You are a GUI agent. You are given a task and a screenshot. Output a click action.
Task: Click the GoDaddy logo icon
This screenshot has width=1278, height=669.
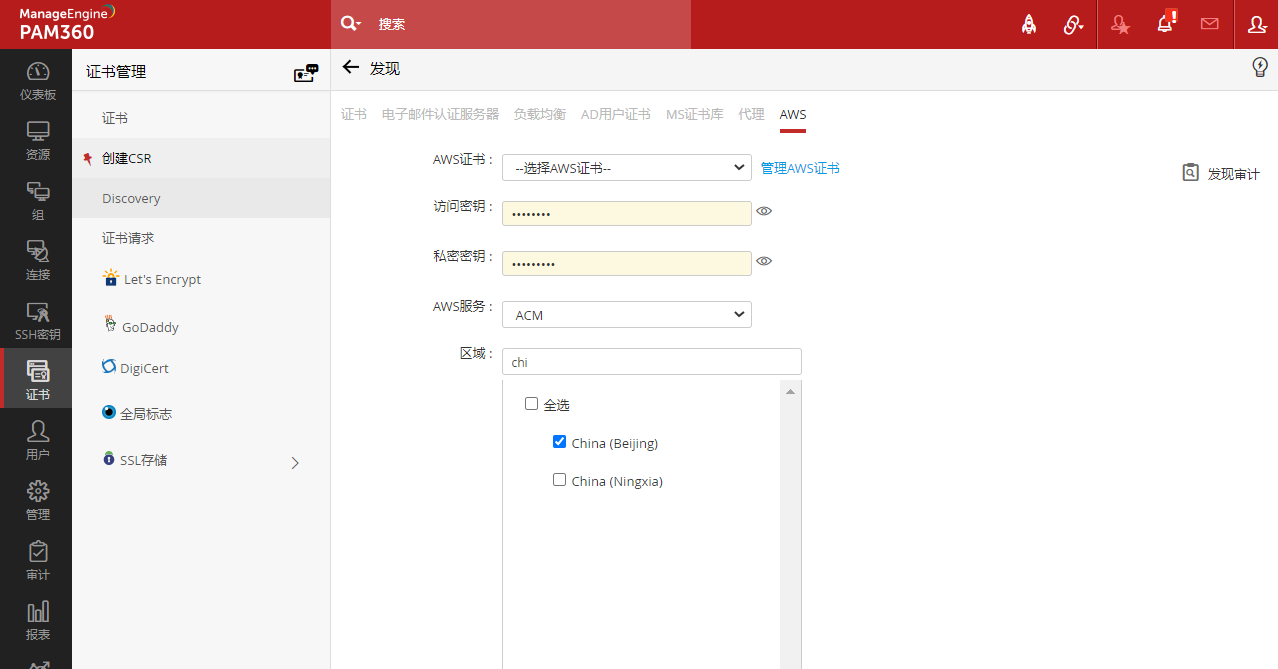click(x=110, y=323)
